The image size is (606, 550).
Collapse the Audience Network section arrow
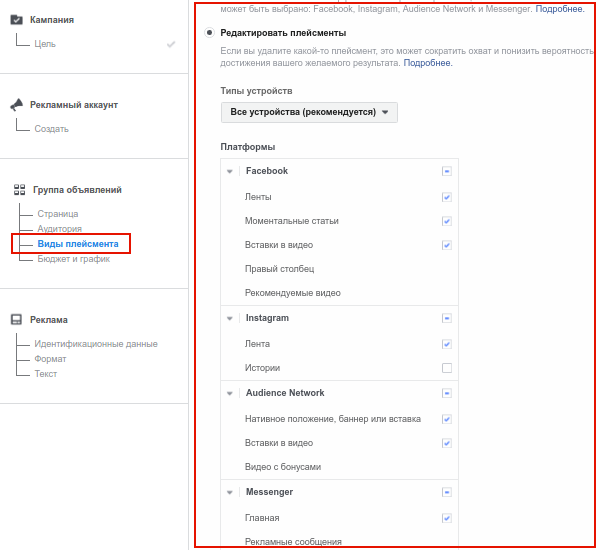(230, 393)
